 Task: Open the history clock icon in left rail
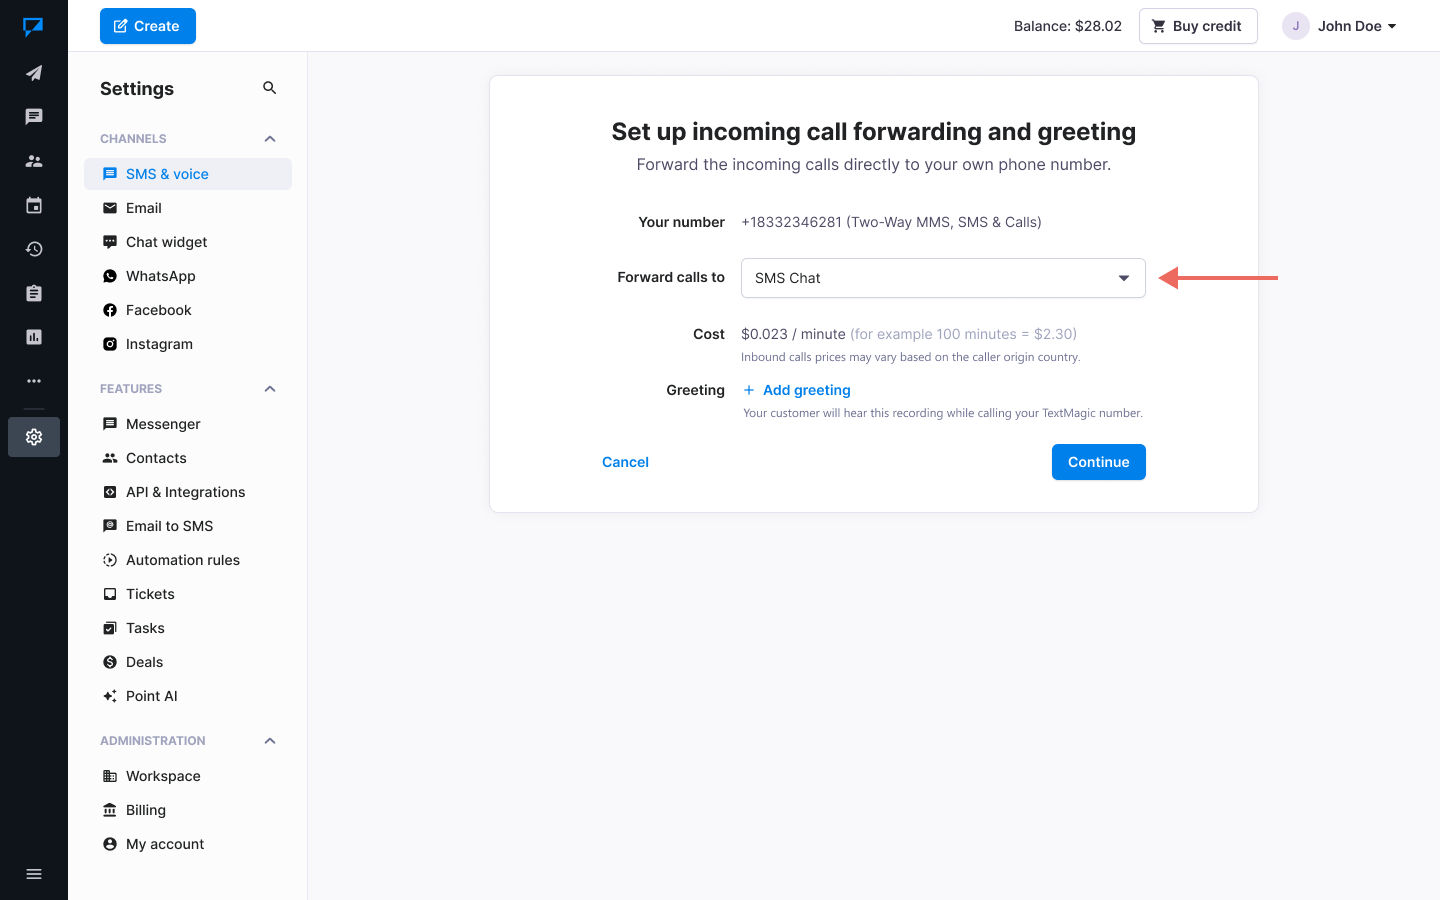coord(34,249)
